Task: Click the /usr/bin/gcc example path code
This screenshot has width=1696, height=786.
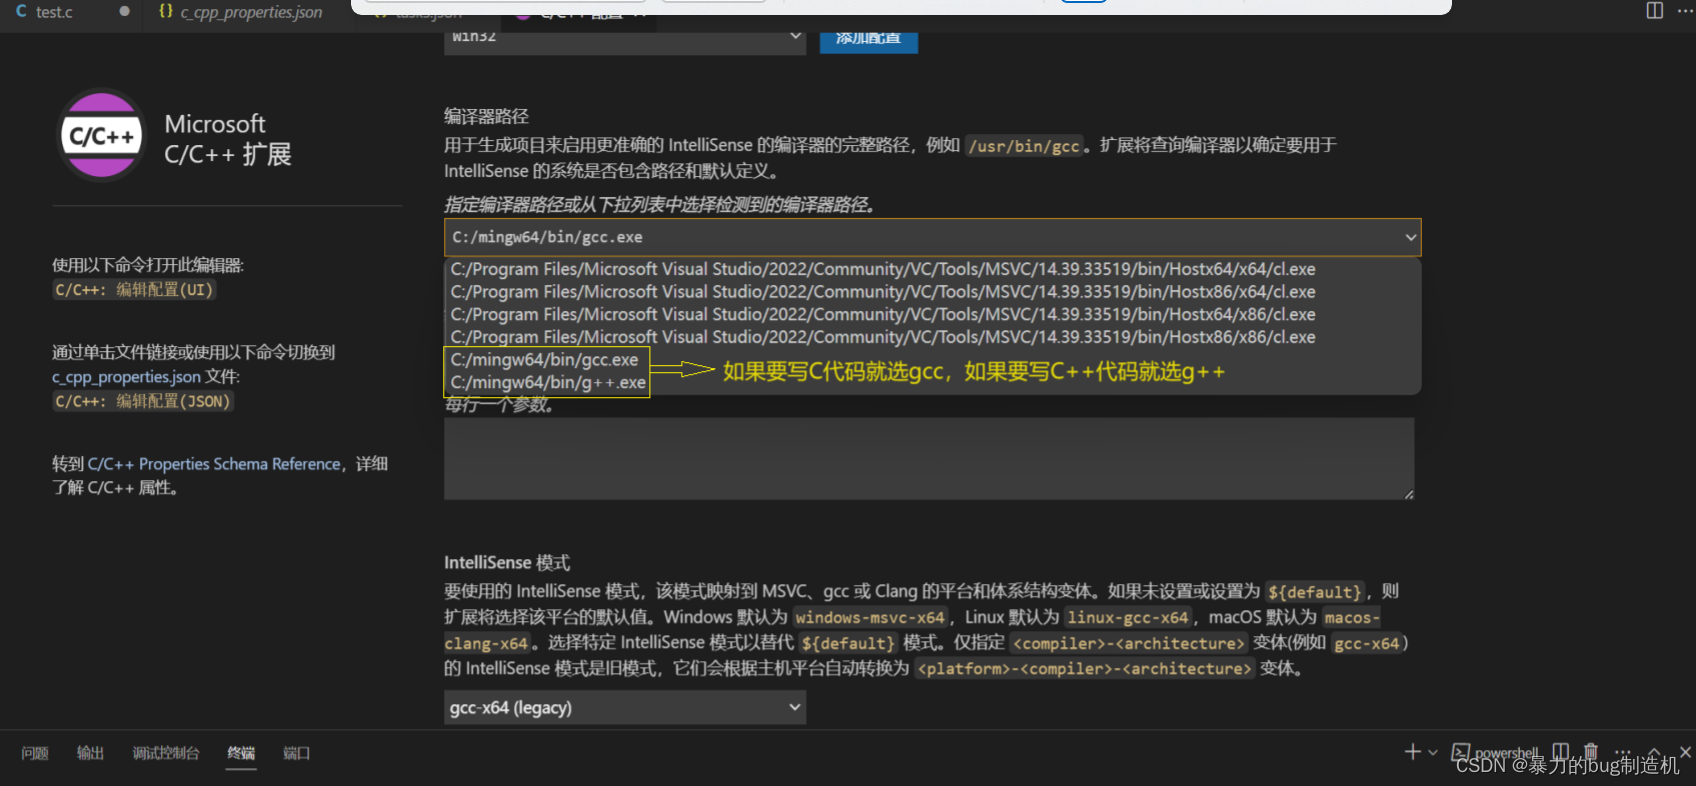Action: (x=1025, y=146)
